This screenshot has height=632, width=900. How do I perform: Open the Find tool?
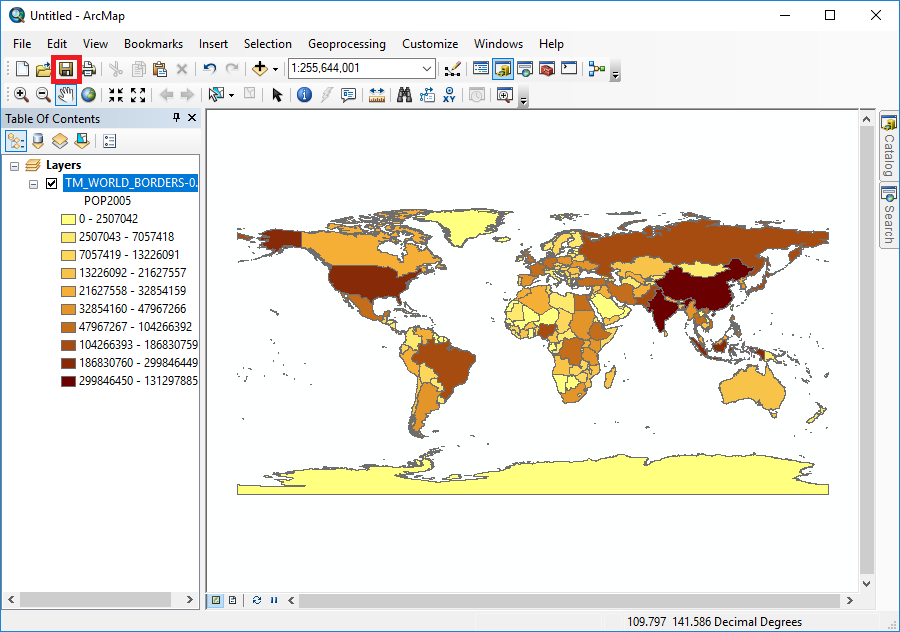pos(402,94)
